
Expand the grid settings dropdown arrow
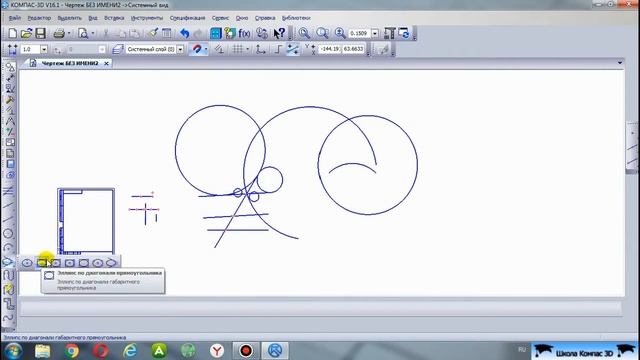tap(247, 49)
